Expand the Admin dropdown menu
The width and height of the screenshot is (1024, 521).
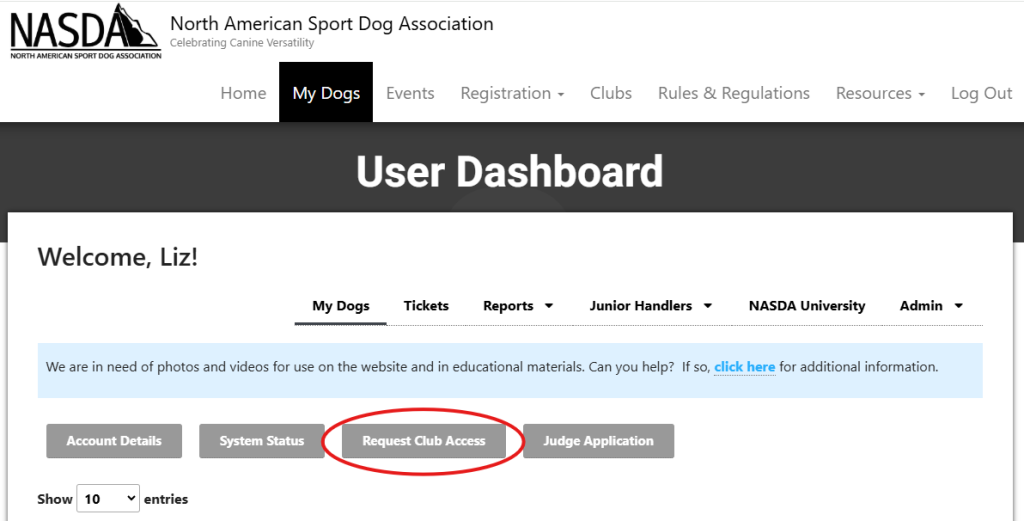pyautogui.click(x=931, y=306)
